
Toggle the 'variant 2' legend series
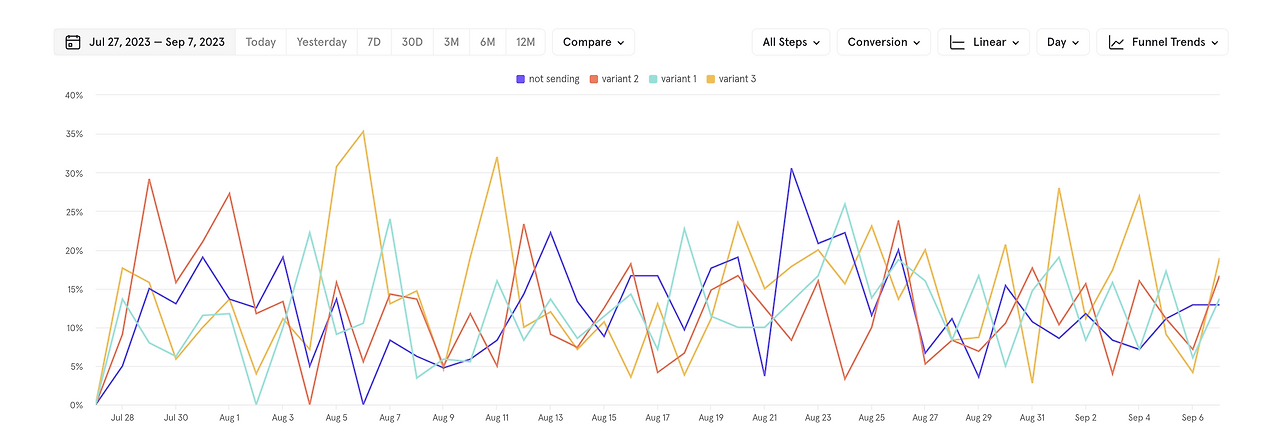tap(614, 79)
